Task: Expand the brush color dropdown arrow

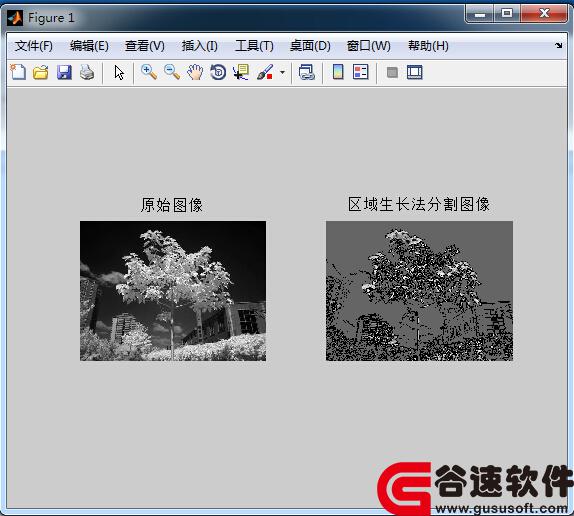Action: pyautogui.click(x=282, y=72)
